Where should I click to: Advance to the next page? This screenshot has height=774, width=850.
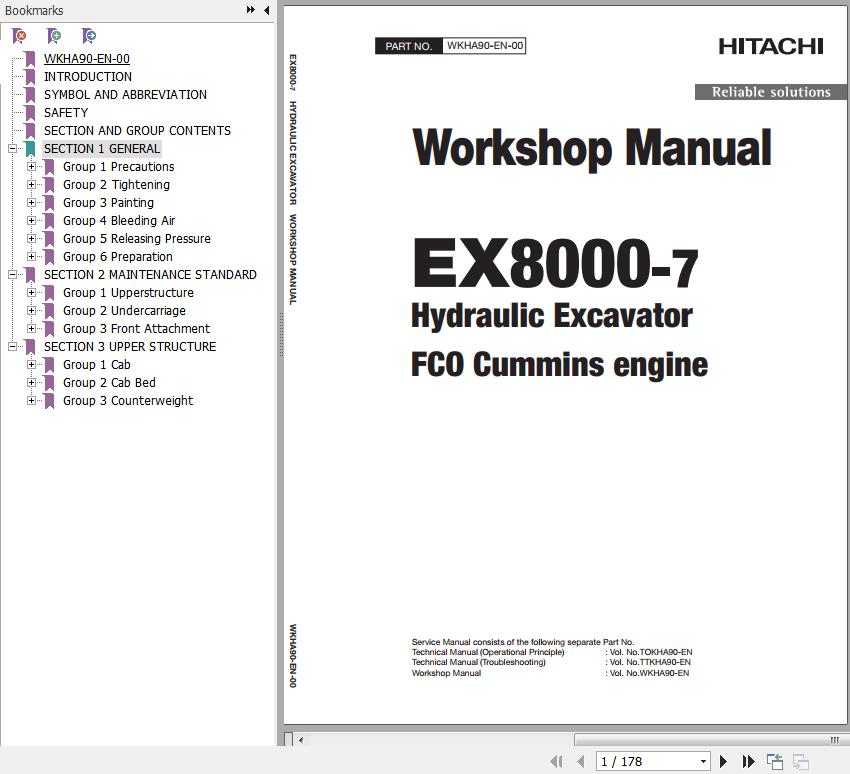click(x=723, y=762)
